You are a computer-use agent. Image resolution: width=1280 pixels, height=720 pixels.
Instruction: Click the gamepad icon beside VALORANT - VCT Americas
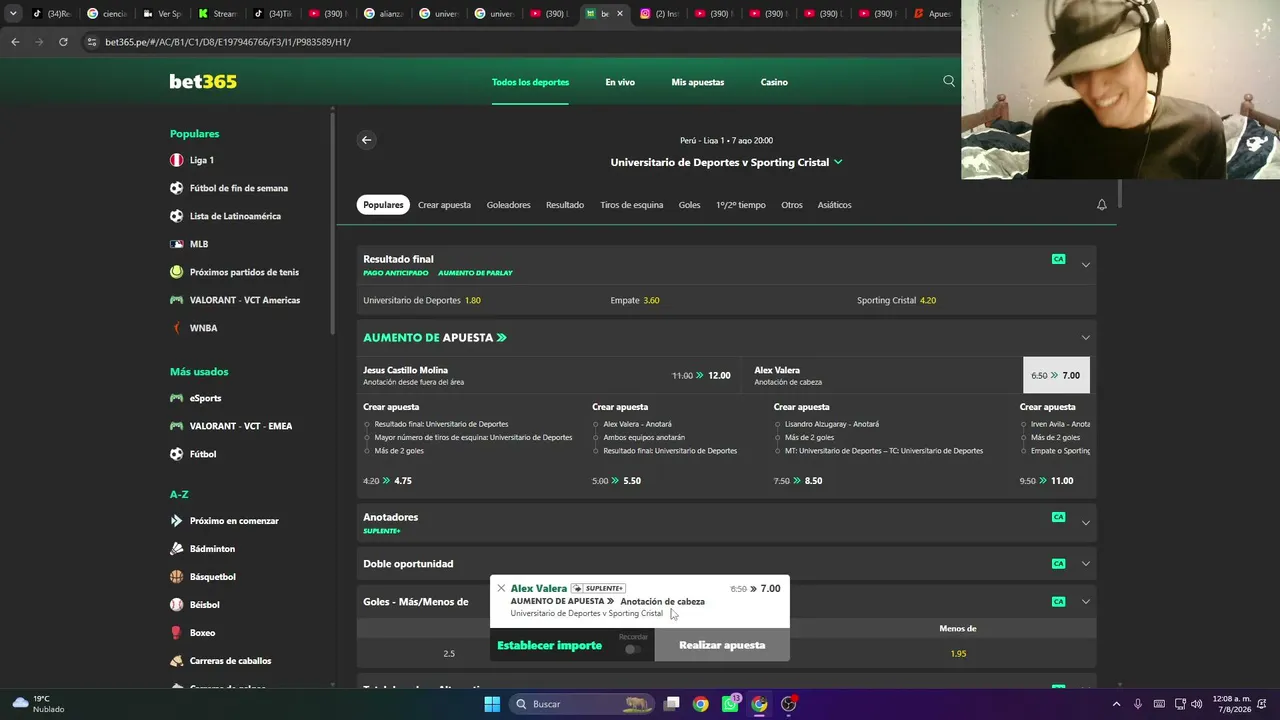[176, 300]
